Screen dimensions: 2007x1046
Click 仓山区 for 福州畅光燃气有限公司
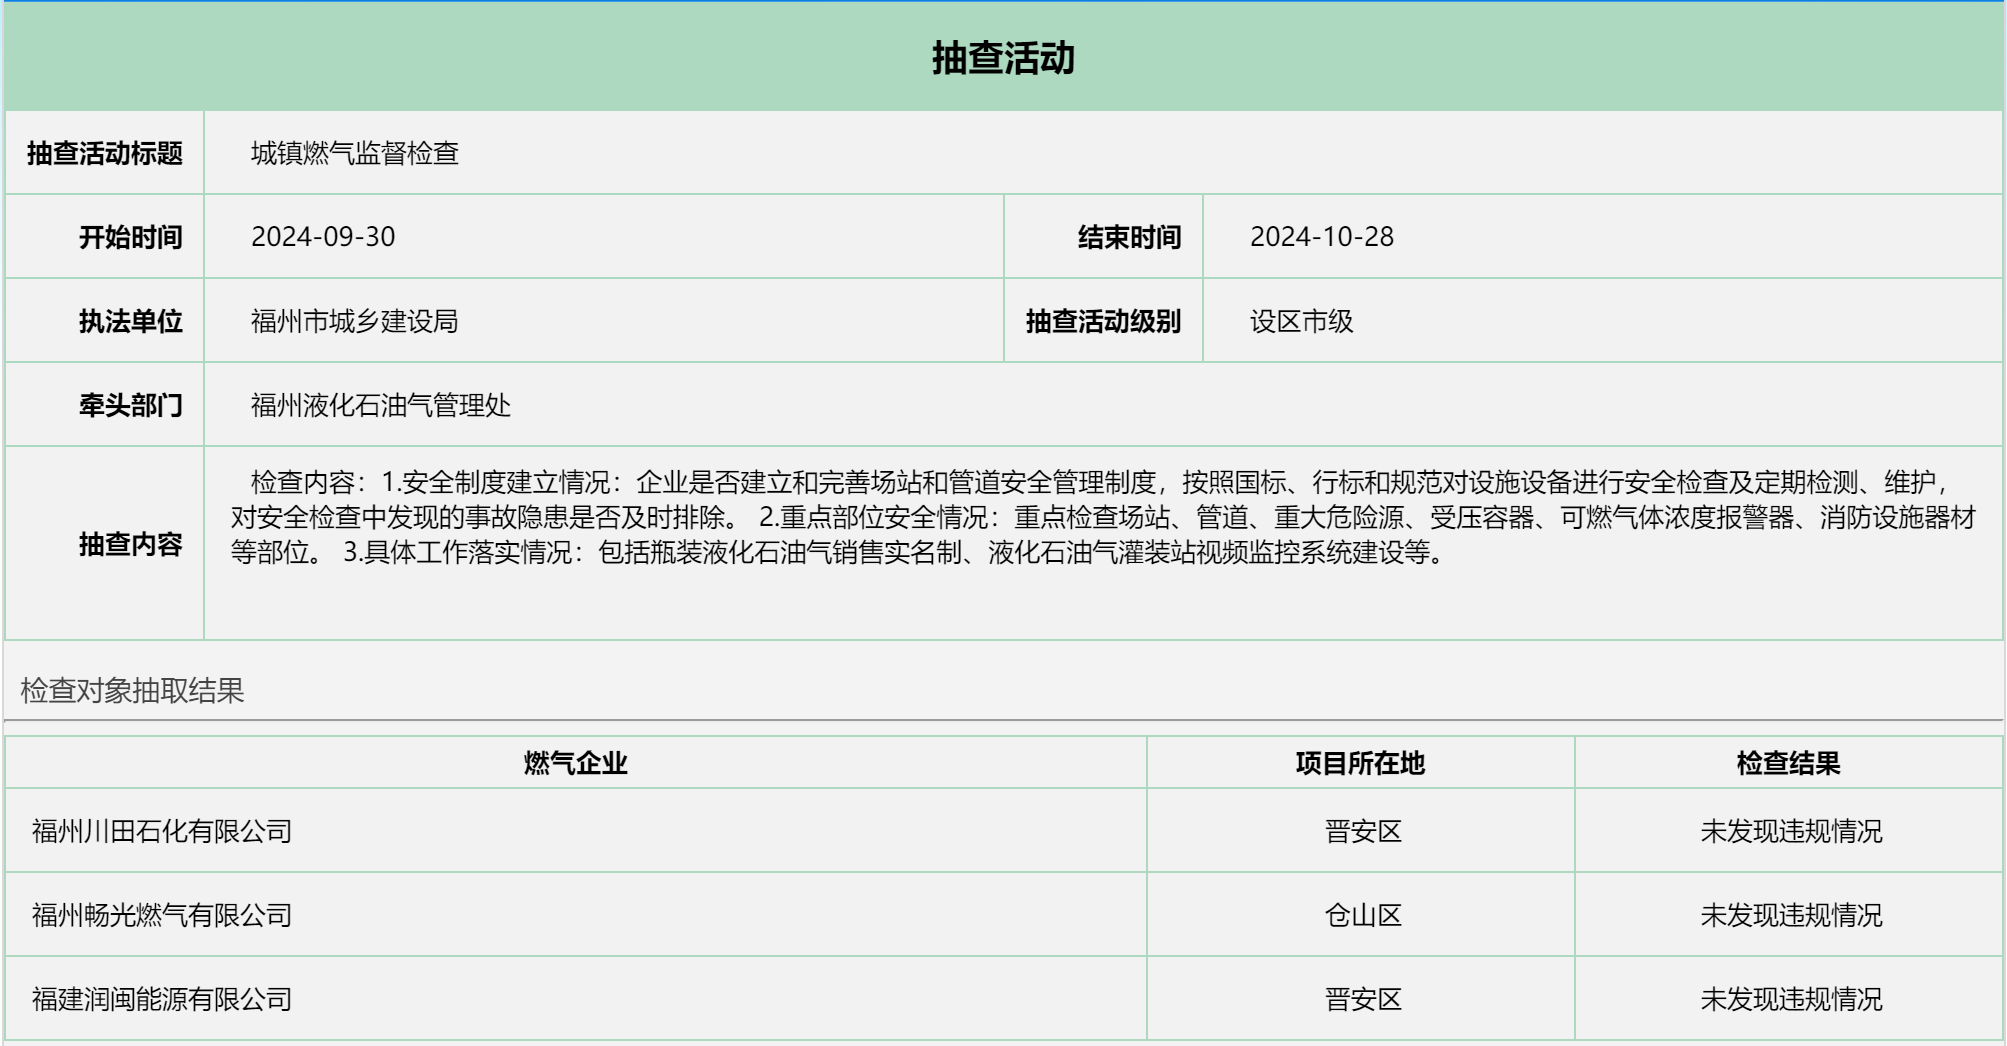[x=1361, y=913]
